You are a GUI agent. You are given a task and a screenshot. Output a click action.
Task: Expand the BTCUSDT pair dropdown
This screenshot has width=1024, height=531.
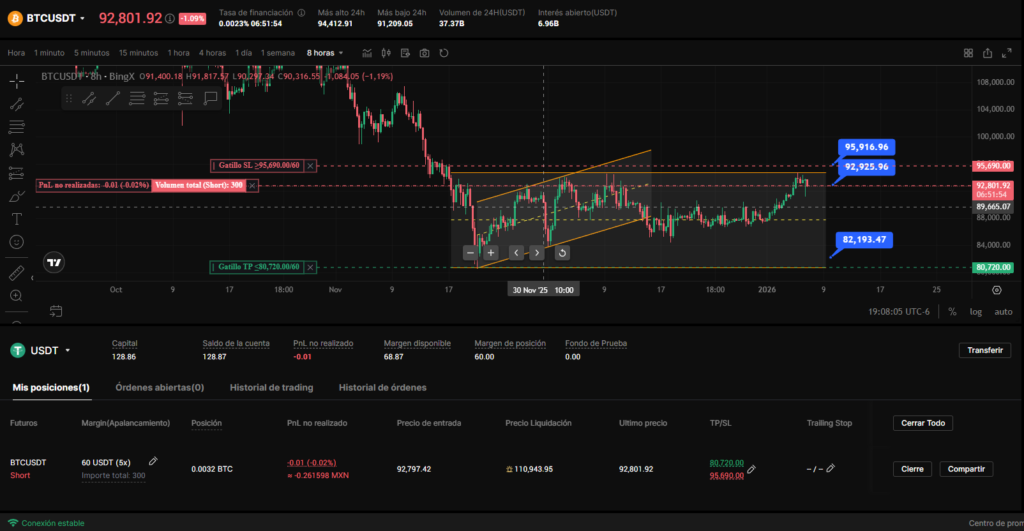tap(81, 18)
